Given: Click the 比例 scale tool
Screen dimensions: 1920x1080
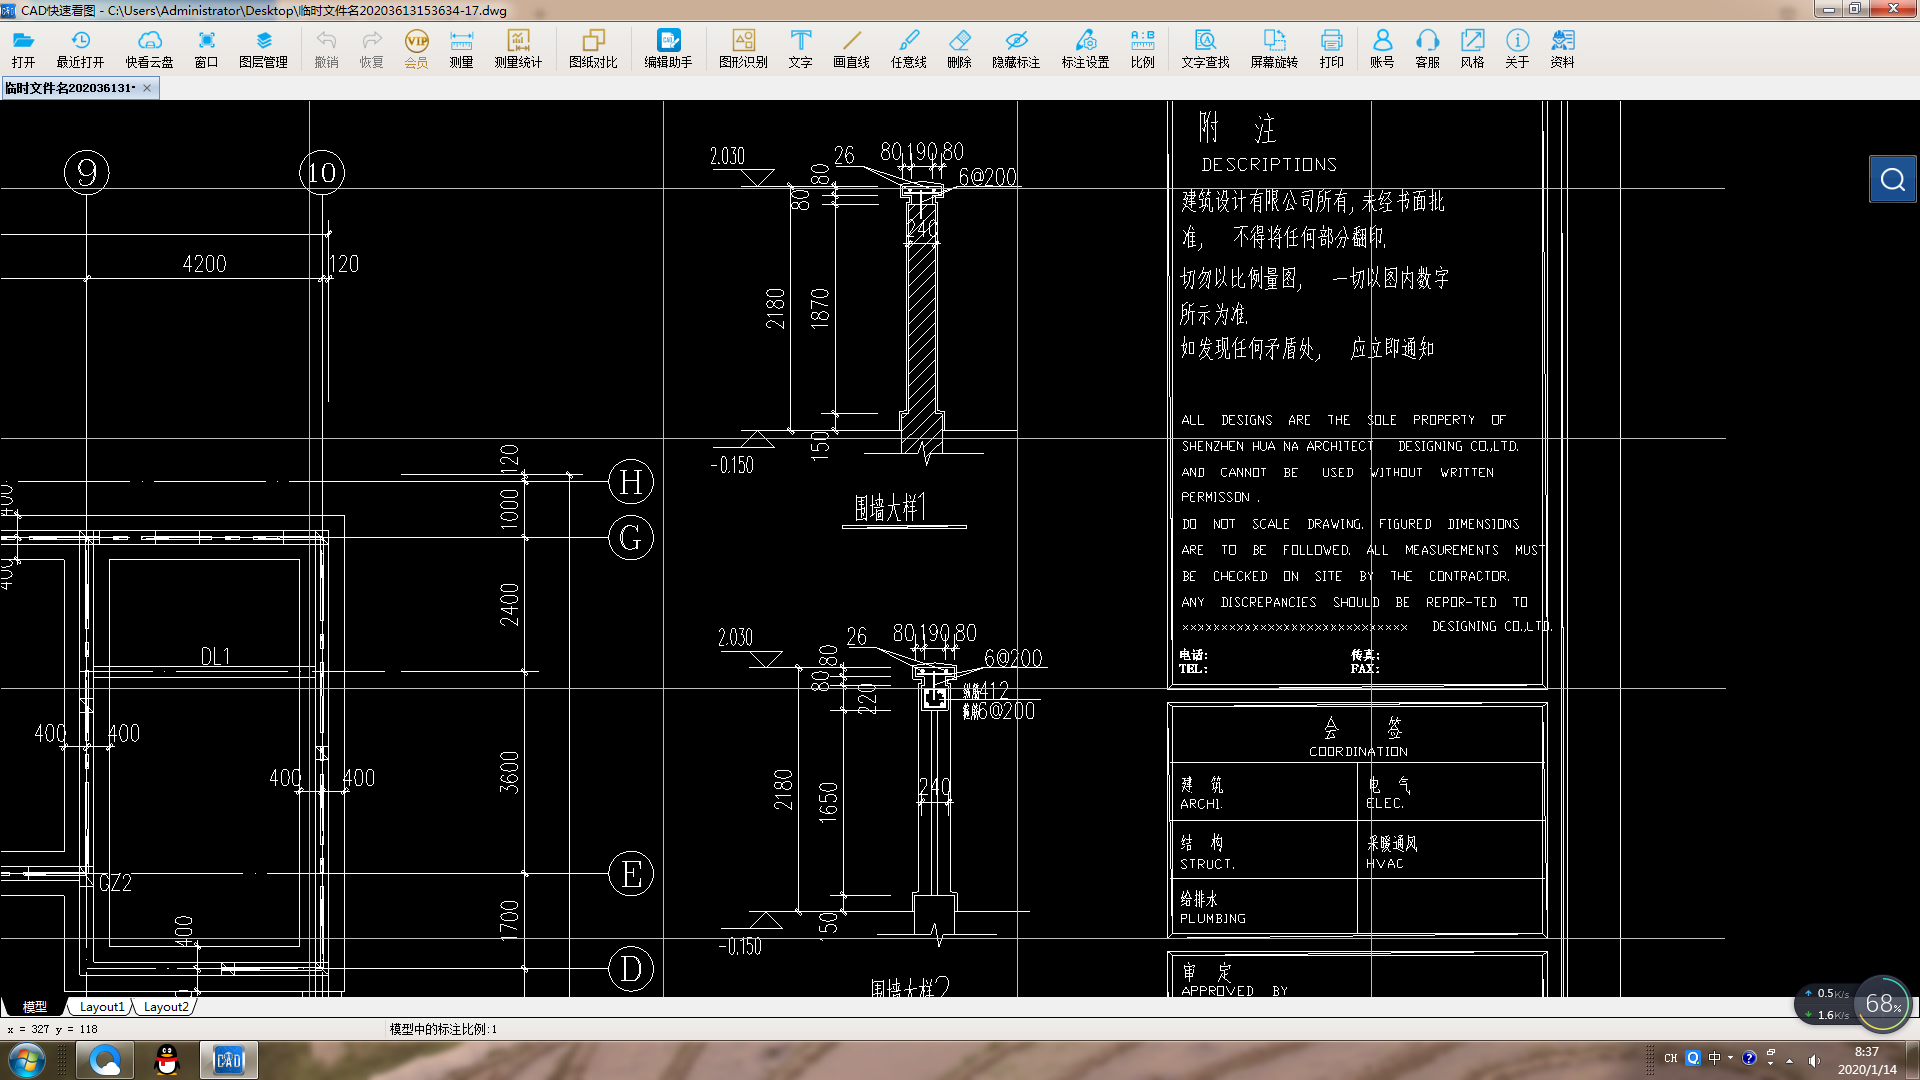Looking at the screenshot, I should click(1142, 48).
